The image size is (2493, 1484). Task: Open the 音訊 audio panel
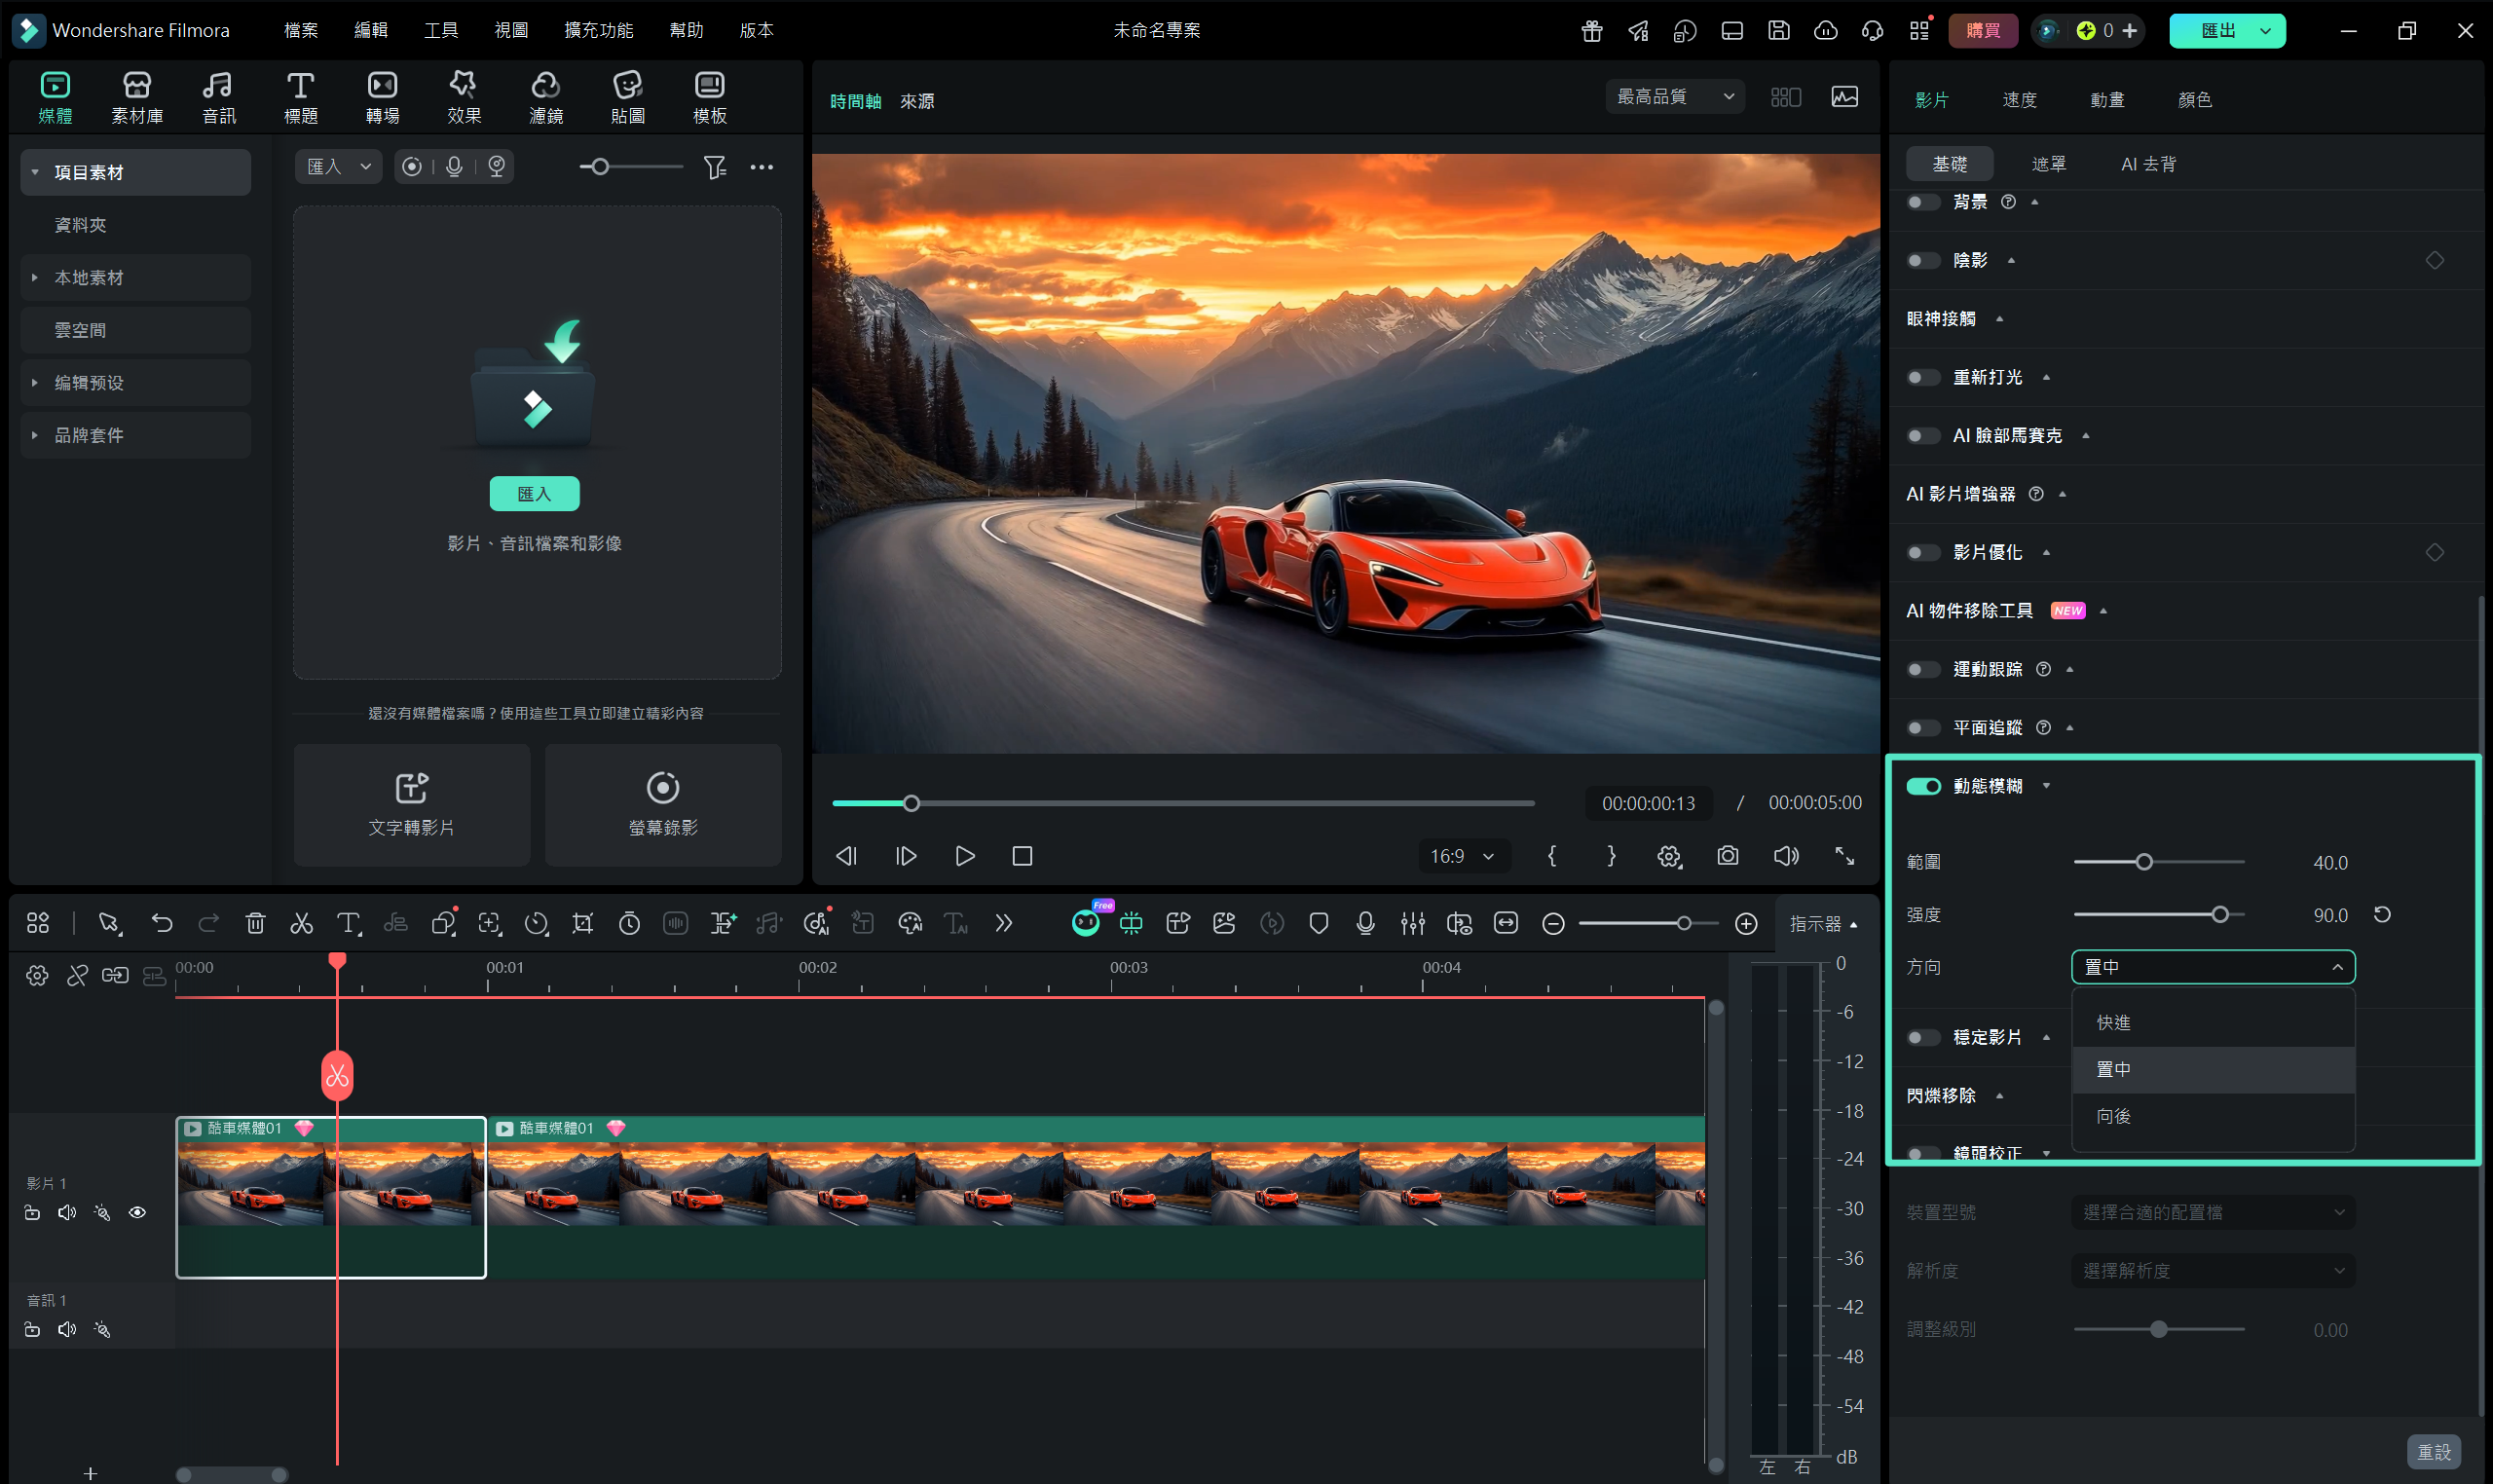(x=218, y=98)
